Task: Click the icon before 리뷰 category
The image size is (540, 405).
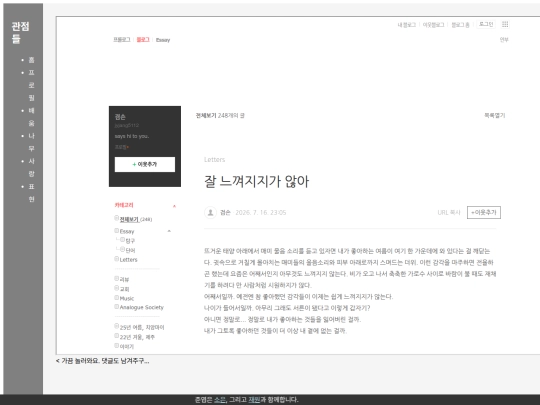Action: tap(116, 278)
